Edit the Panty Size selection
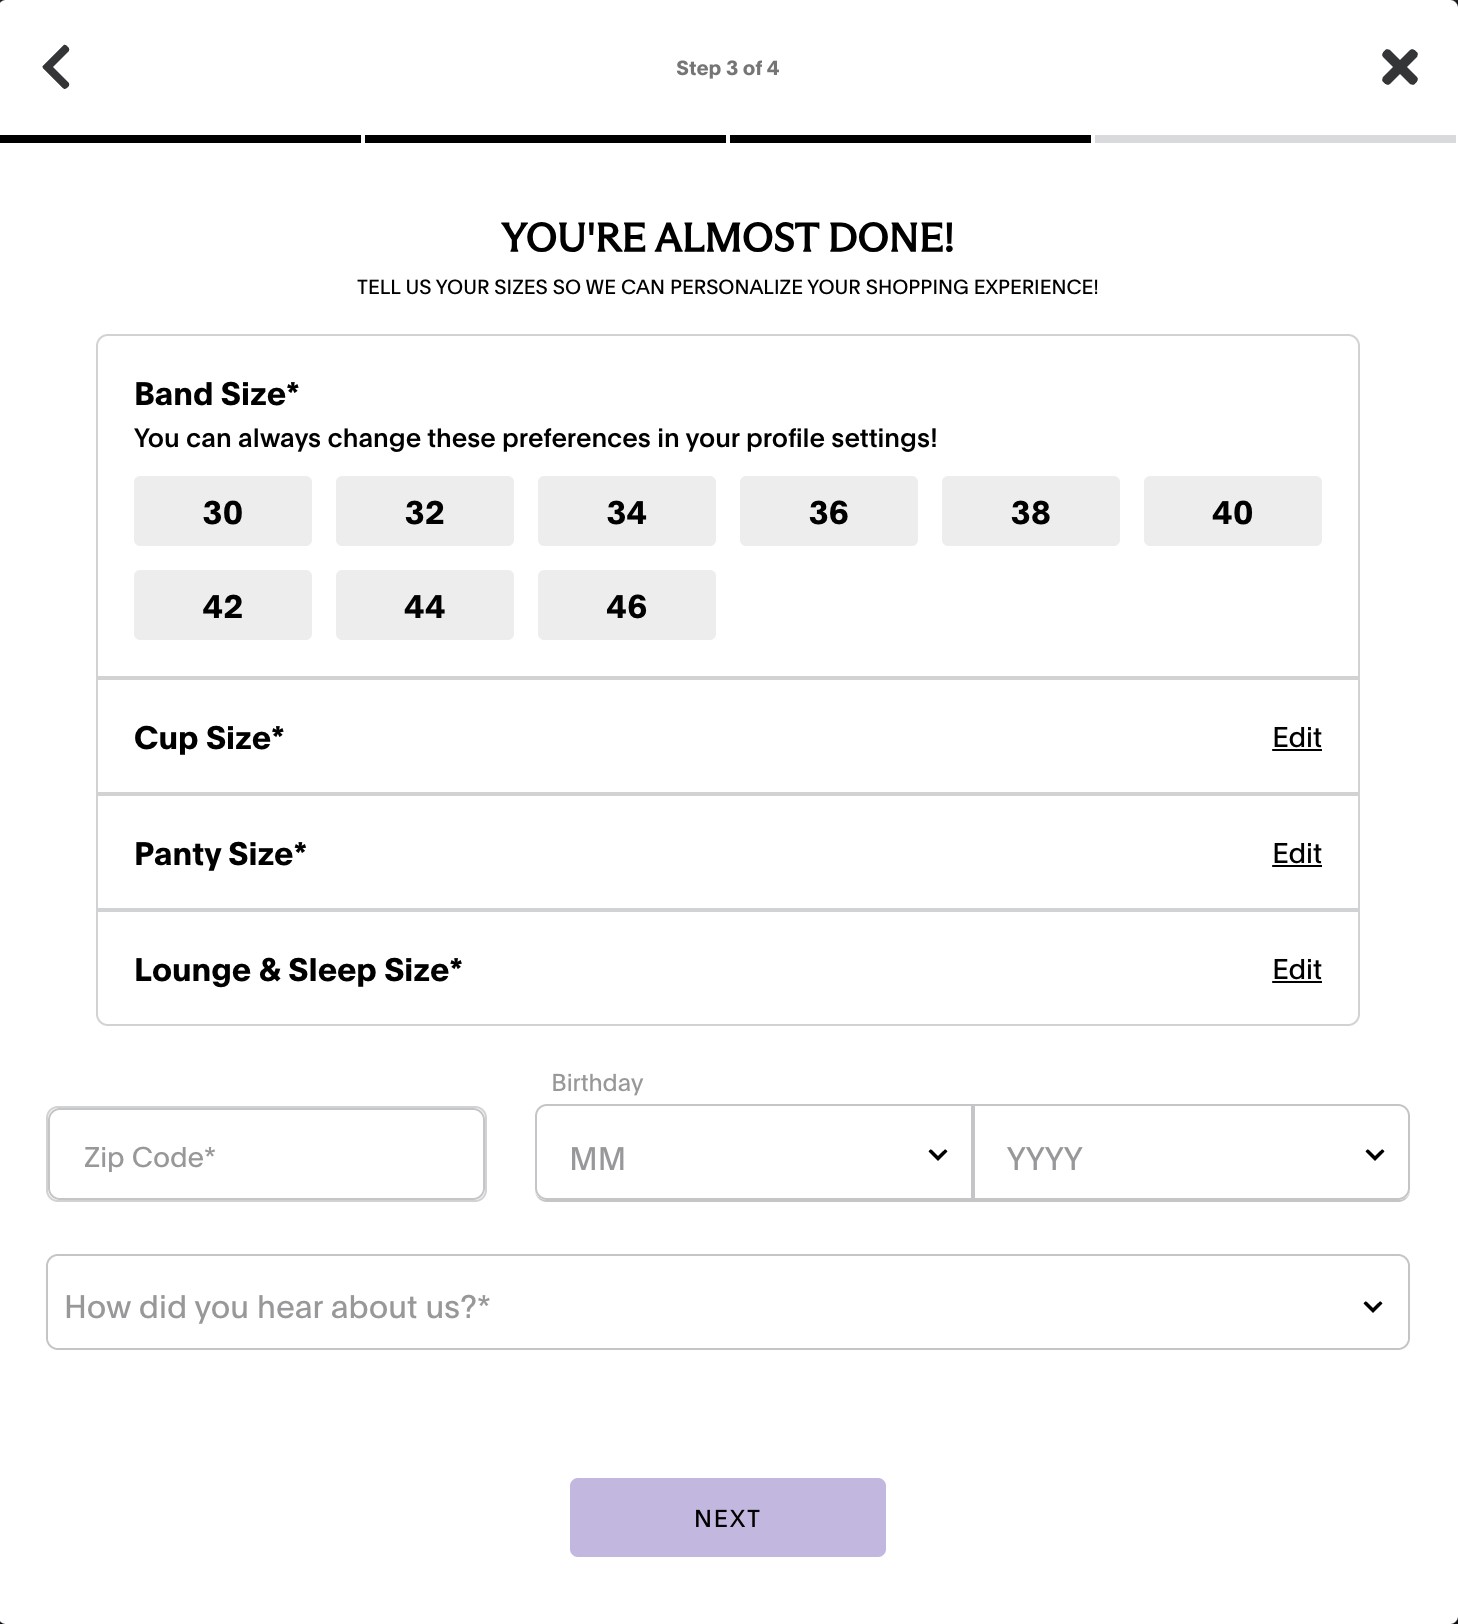 1296,853
